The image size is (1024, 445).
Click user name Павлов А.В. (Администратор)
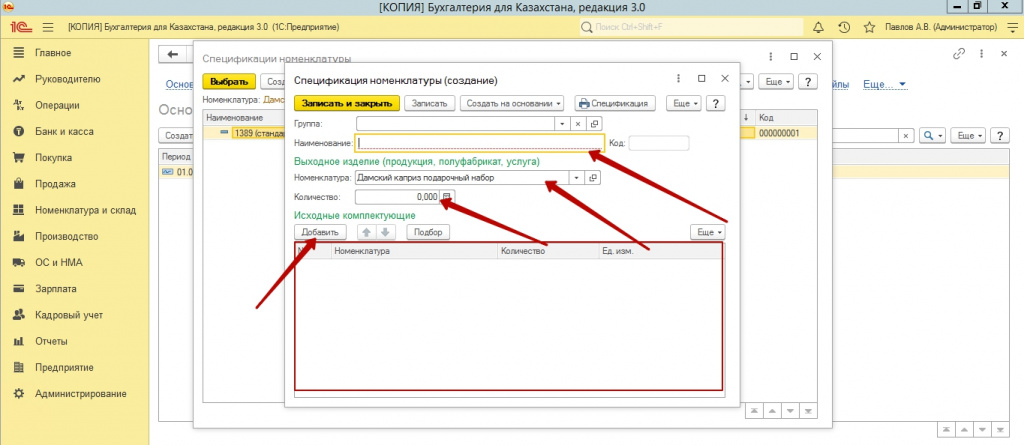941,27
